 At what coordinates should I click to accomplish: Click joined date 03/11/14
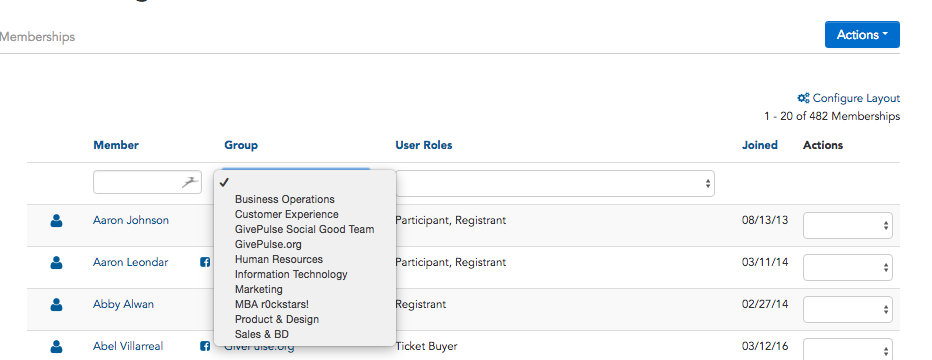tap(765, 262)
